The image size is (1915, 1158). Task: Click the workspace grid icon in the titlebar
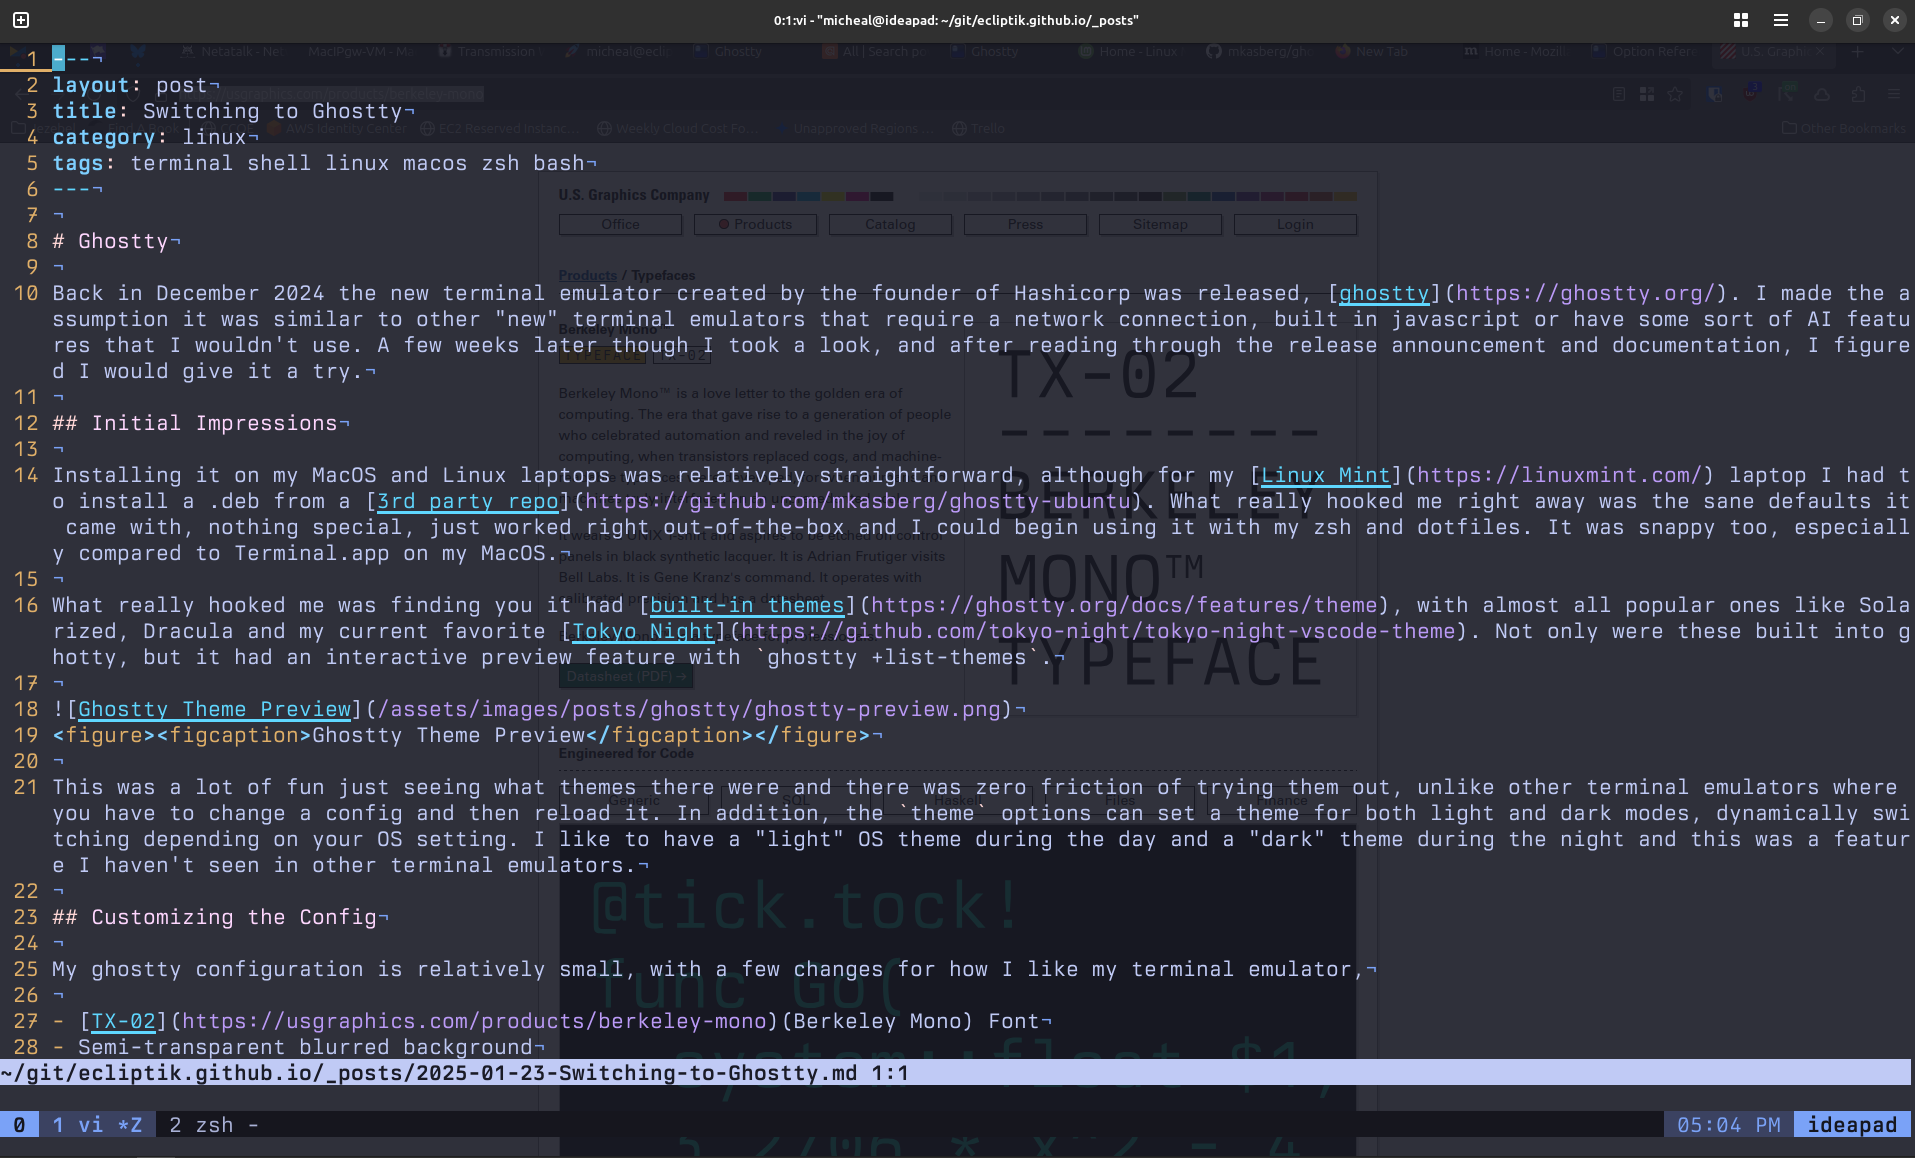pos(1741,19)
